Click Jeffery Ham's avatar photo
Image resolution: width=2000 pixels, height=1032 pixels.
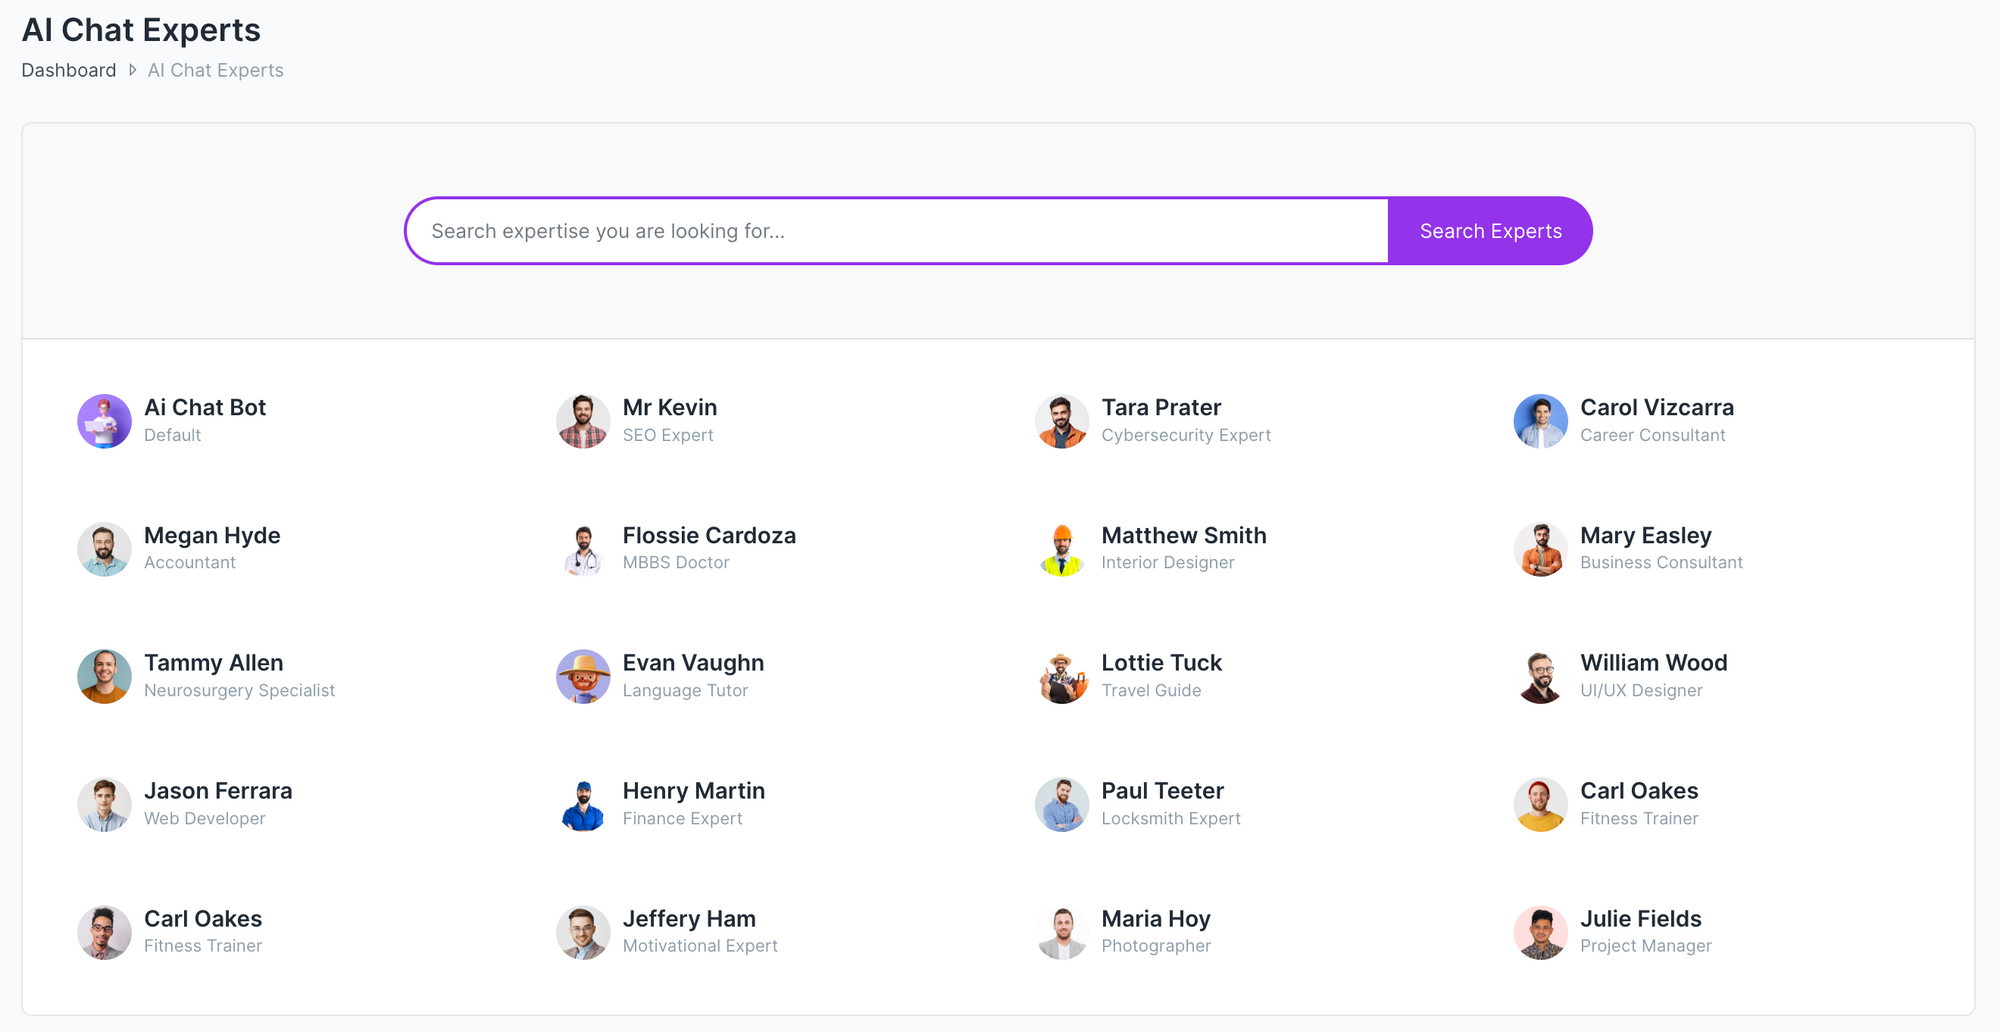click(x=583, y=933)
